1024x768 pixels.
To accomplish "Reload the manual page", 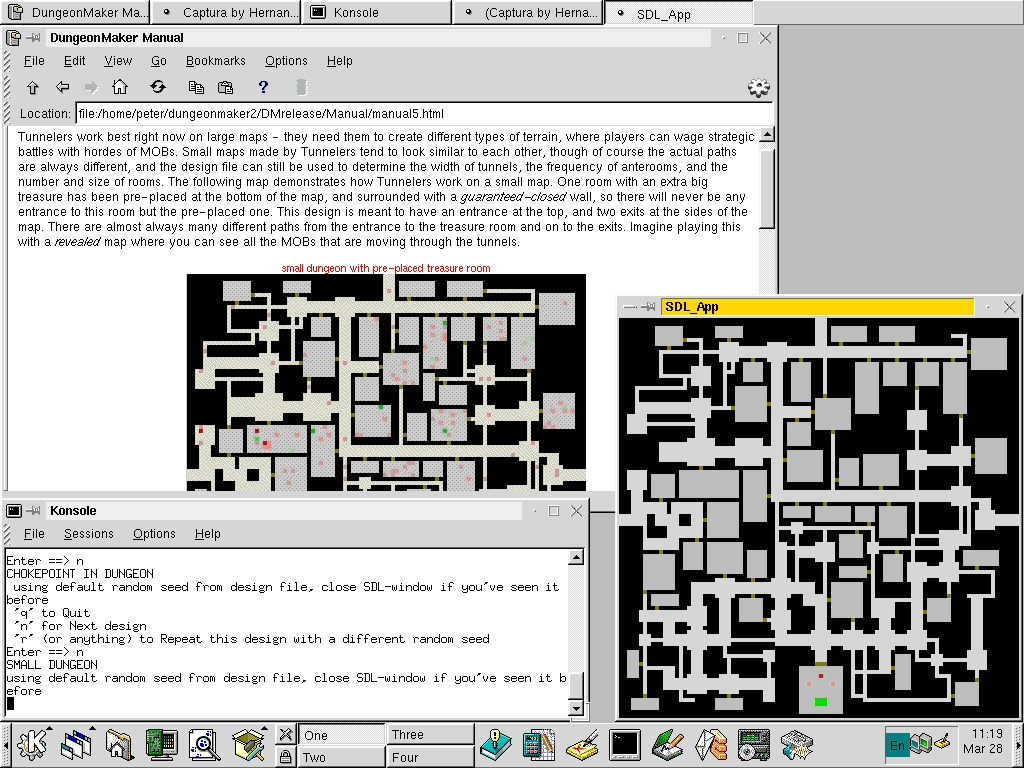I will [158, 87].
